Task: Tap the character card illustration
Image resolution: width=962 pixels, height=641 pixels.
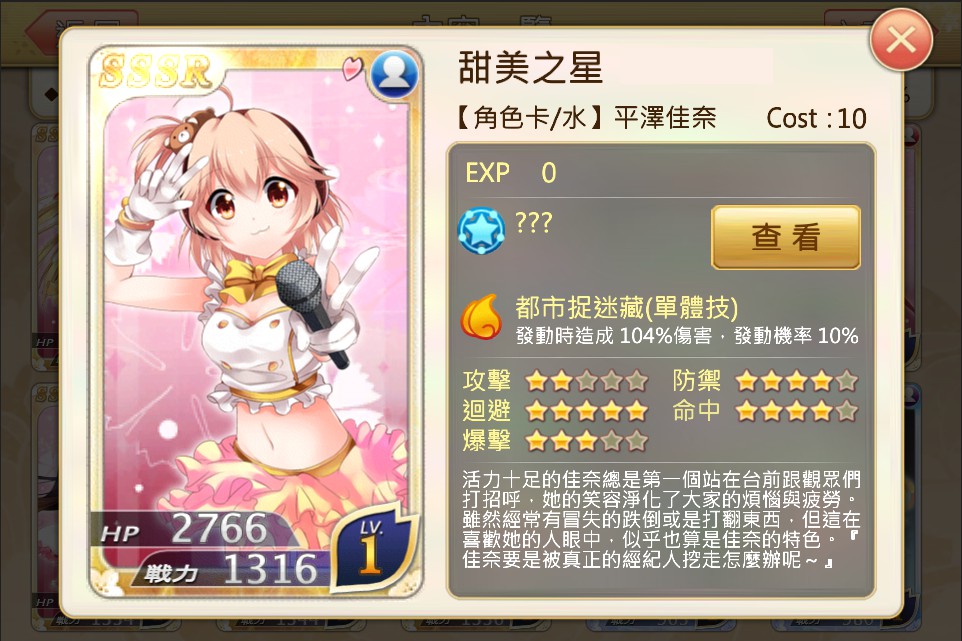Action: tap(256, 321)
